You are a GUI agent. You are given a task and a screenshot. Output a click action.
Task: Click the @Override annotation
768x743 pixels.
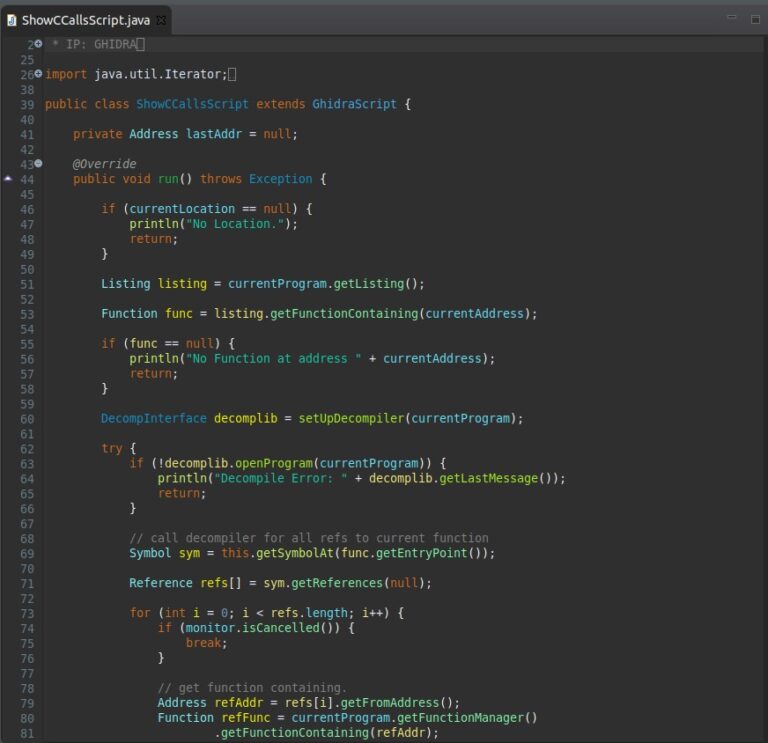(104, 164)
